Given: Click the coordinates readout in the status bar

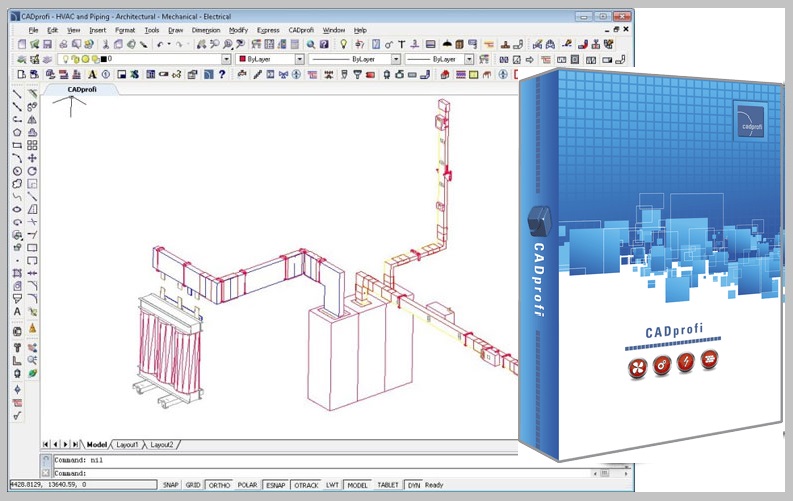Looking at the screenshot, I should coord(83,485).
